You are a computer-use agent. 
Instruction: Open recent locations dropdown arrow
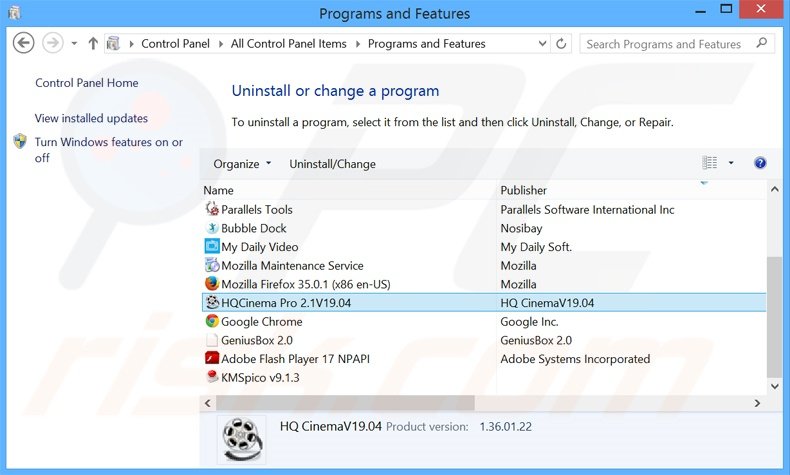click(74, 44)
